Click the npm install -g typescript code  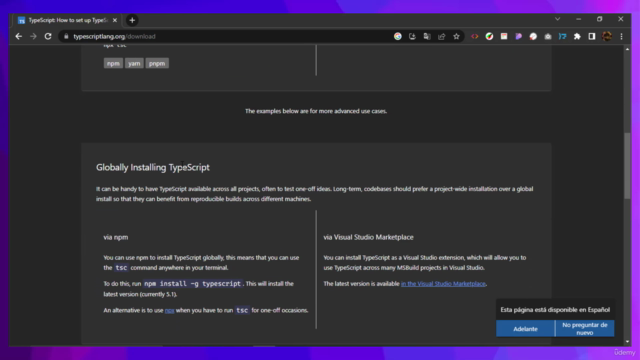(x=192, y=284)
